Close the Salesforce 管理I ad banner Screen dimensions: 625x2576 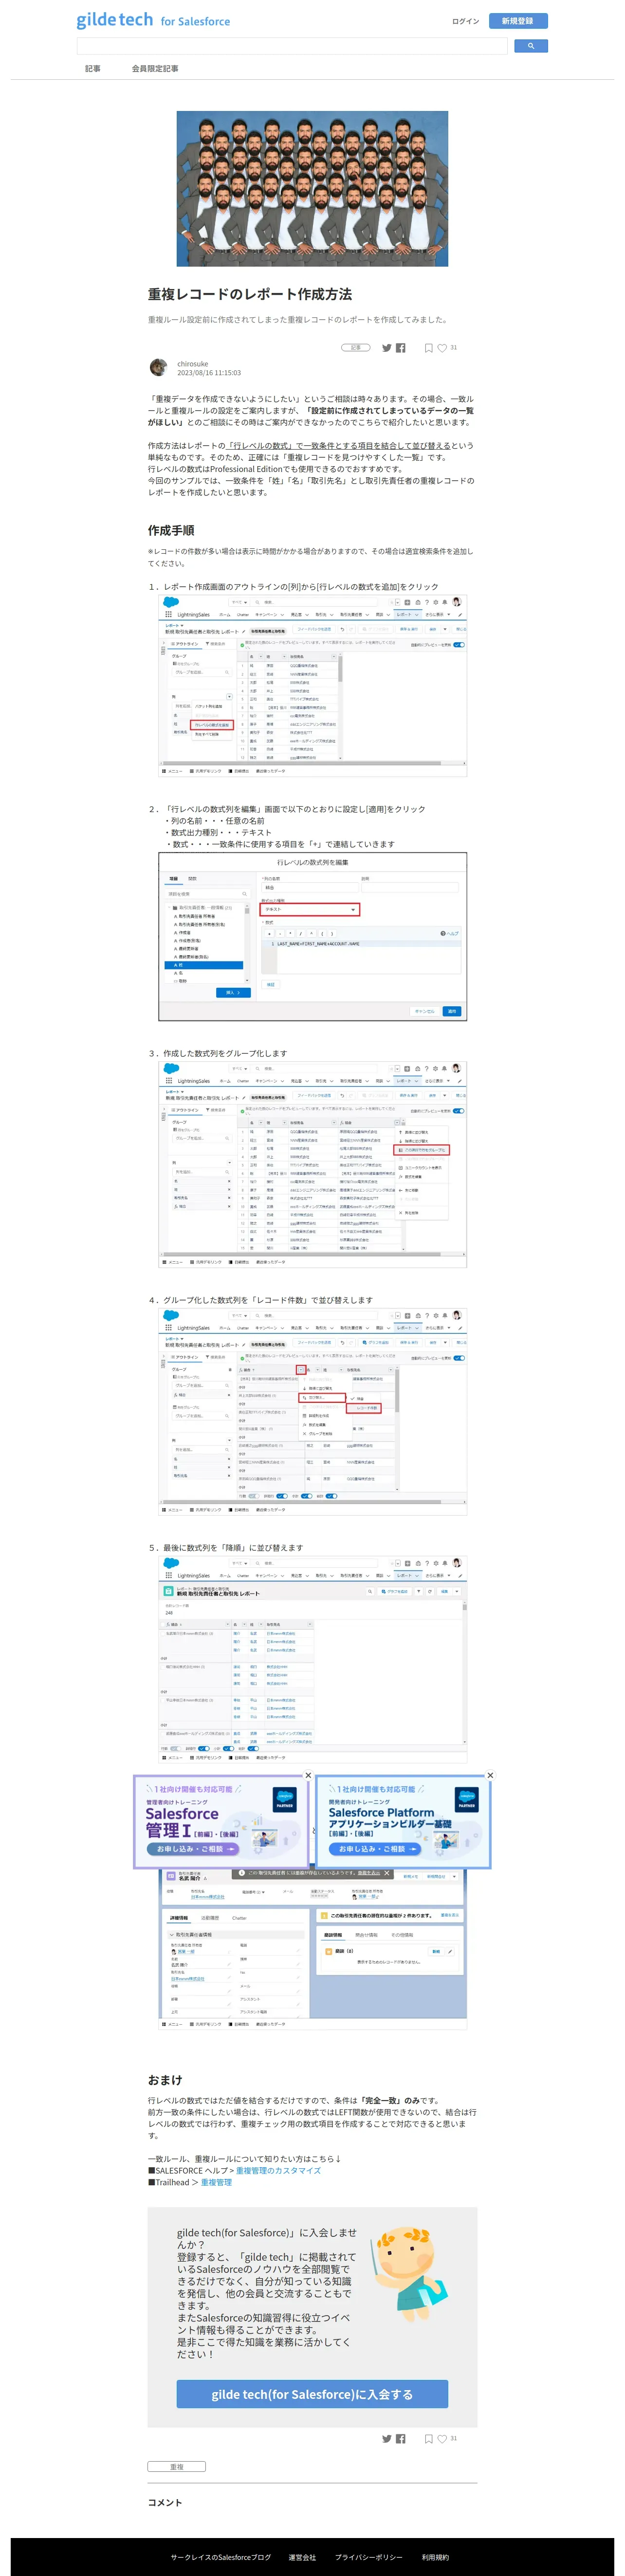pyautogui.click(x=308, y=1776)
